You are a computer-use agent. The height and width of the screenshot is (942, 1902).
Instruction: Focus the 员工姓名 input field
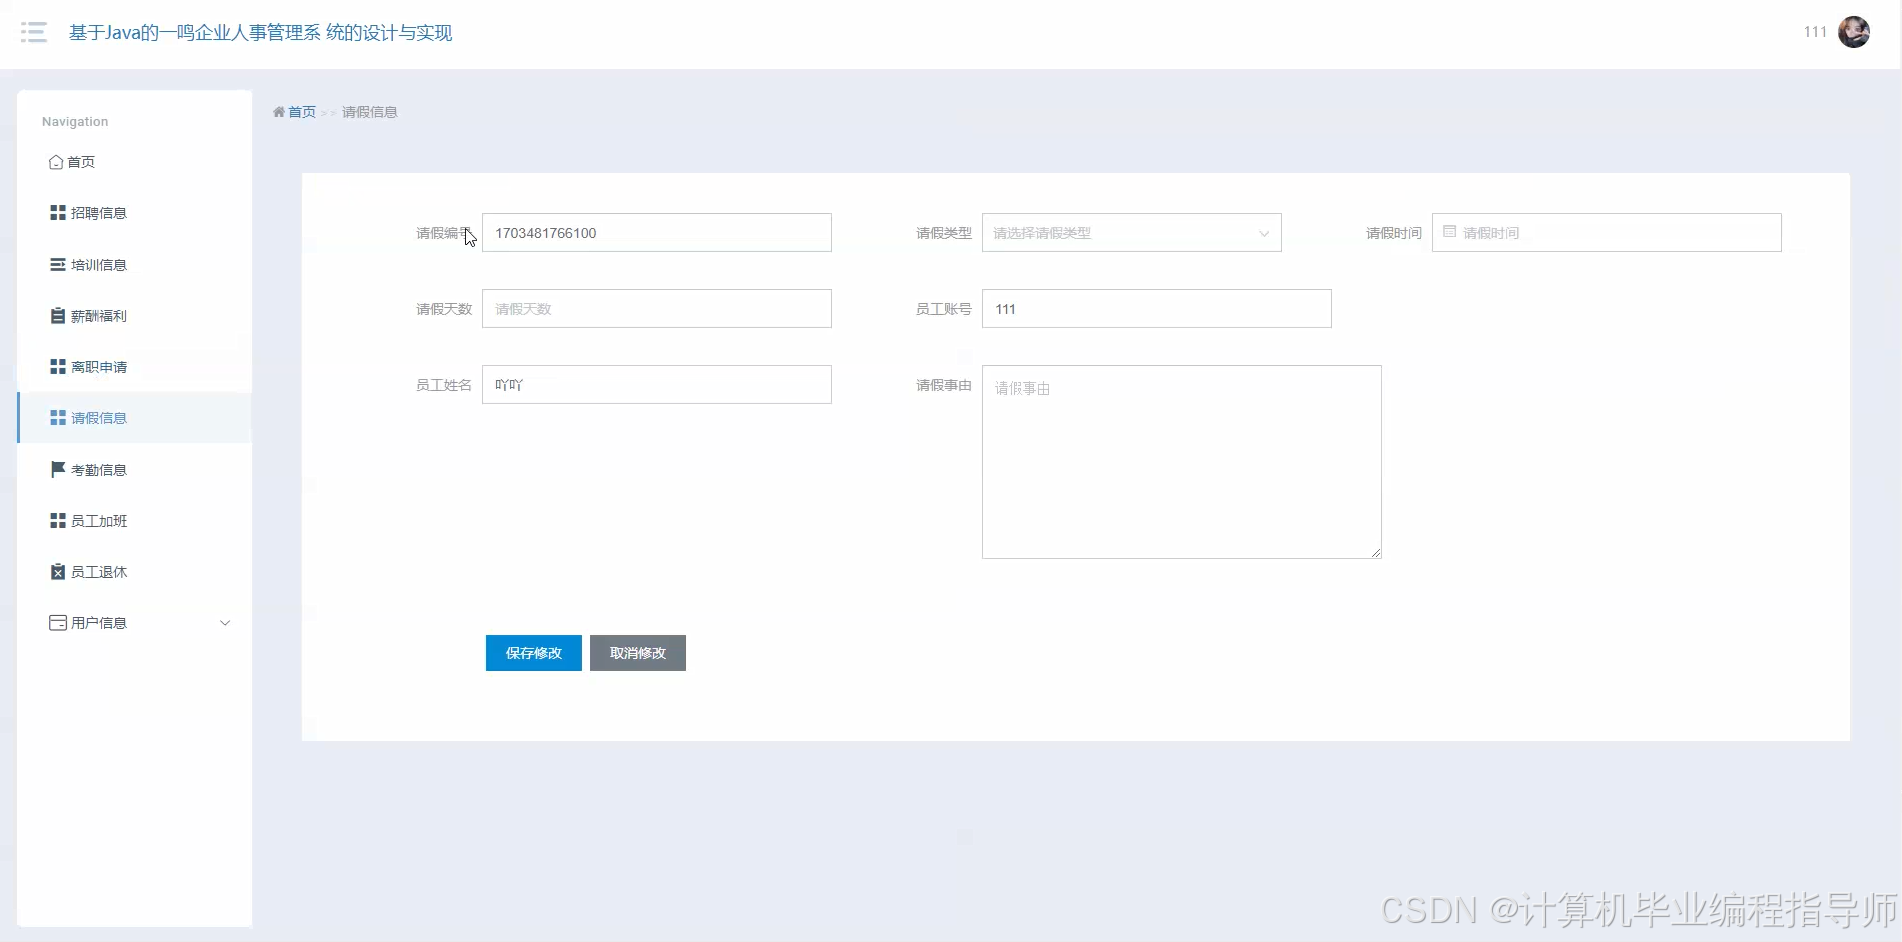(x=657, y=385)
